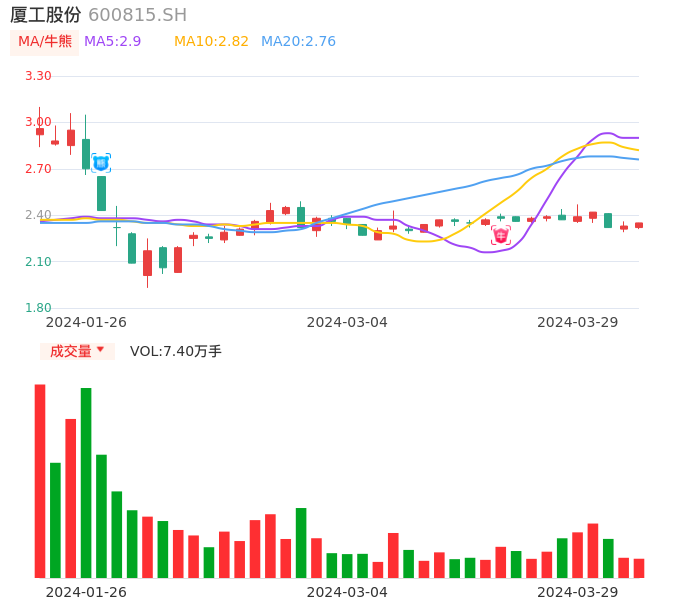Click the 2024-01-26 label under price chart

pyautogui.click(x=86, y=322)
